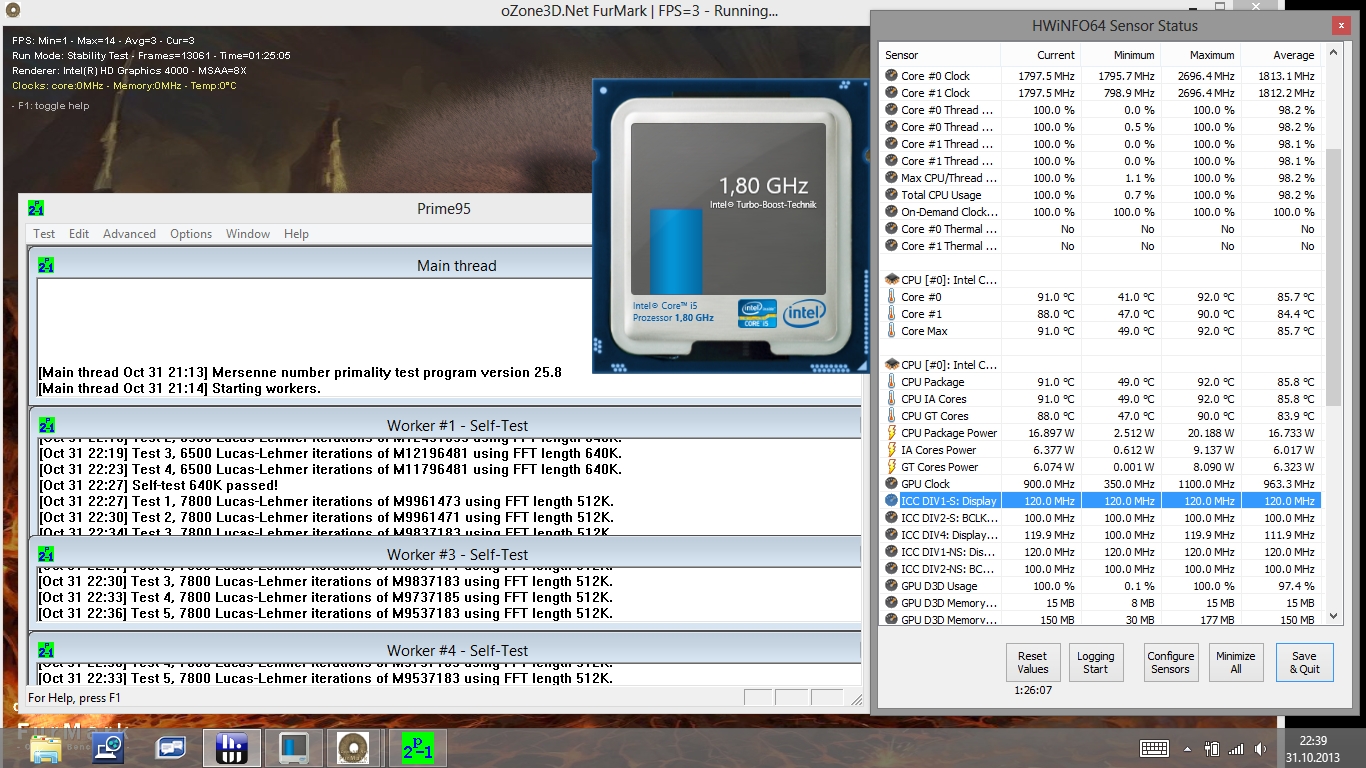This screenshot has height=768, width=1366.
Task: Switch to FurMark via its taskbar icon
Action: [x=355, y=748]
